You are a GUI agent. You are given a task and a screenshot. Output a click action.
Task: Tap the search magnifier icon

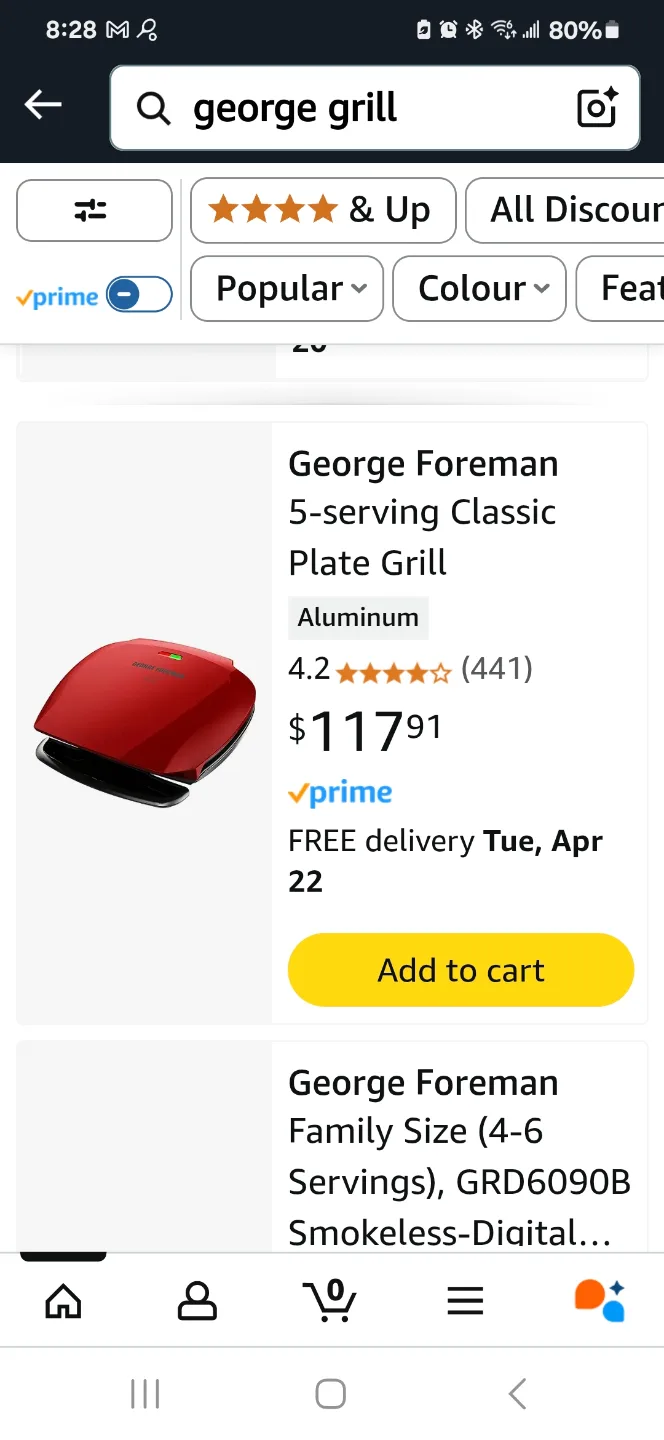tap(153, 108)
